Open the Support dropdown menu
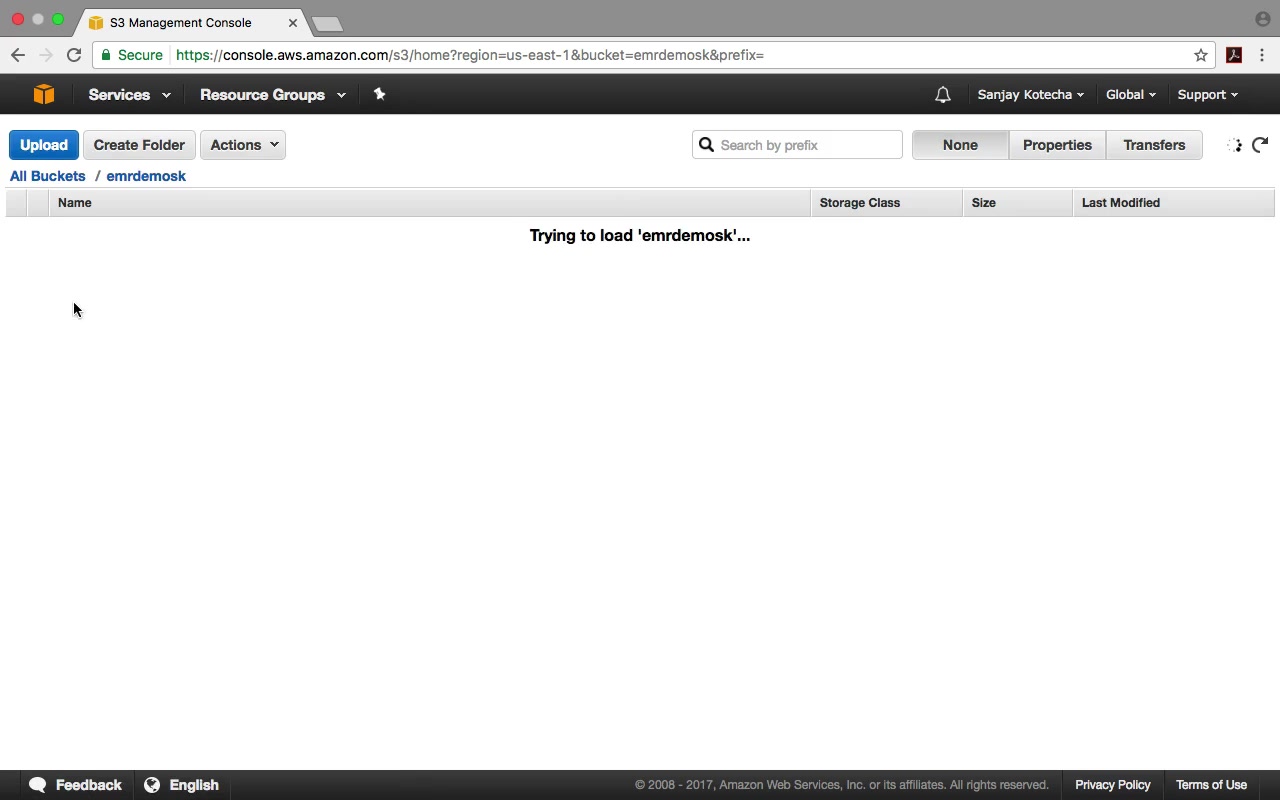The image size is (1280, 800). tap(1208, 95)
